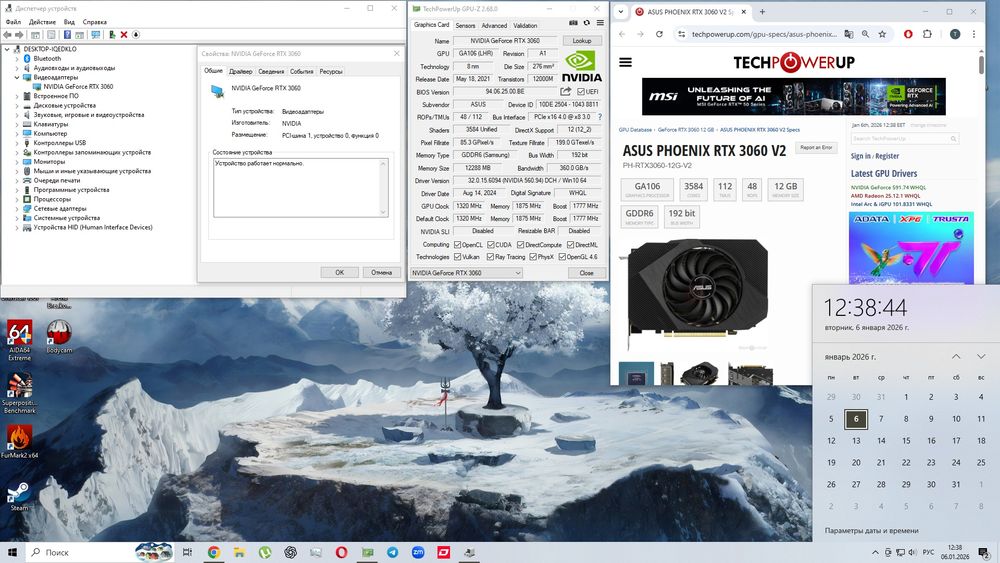Expand the Bluetooth tree node
The width and height of the screenshot is (1000, 563).
coord(17,59)
